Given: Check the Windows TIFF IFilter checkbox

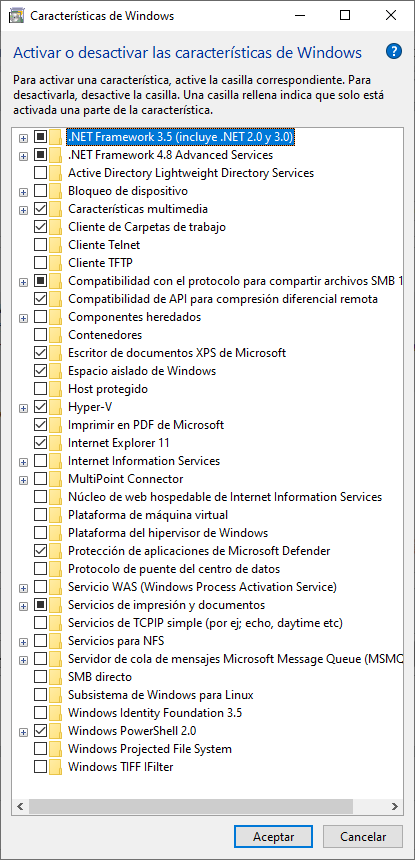Looking at the screenshot, I should pos(41,767).
